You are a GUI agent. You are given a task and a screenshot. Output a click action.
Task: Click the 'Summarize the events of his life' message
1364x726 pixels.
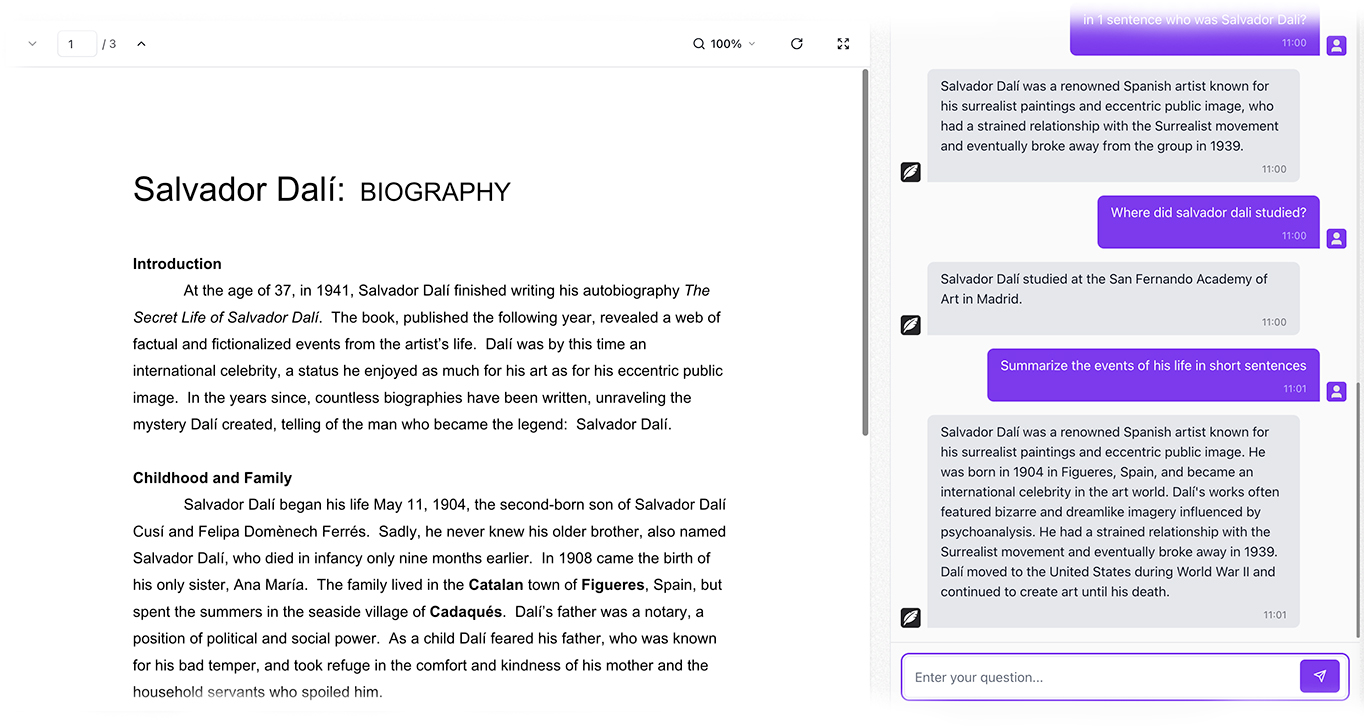(1153, 366)
